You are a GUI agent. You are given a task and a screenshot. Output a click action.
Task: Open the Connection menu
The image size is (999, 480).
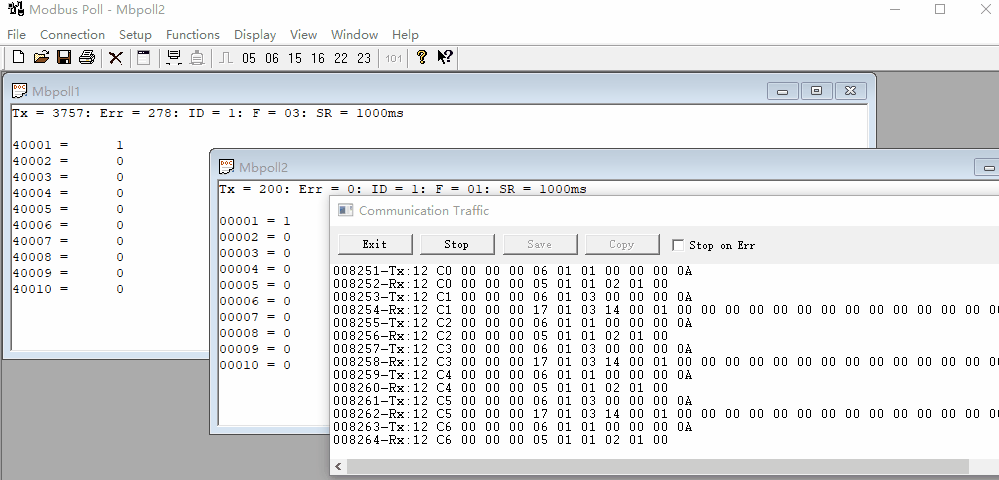(x=72, y=34)
